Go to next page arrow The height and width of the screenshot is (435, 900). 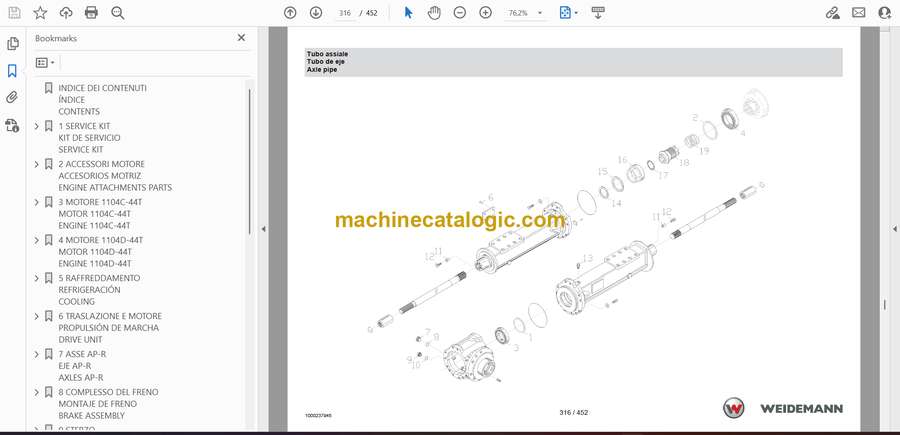tap(316, 13)
